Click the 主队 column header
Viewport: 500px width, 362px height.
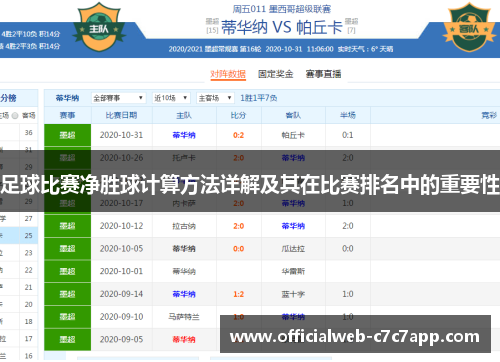tap(184, 115)
